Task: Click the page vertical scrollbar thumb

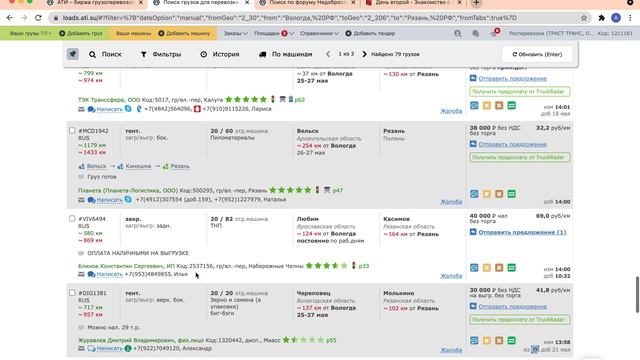Action: [637, 294]
